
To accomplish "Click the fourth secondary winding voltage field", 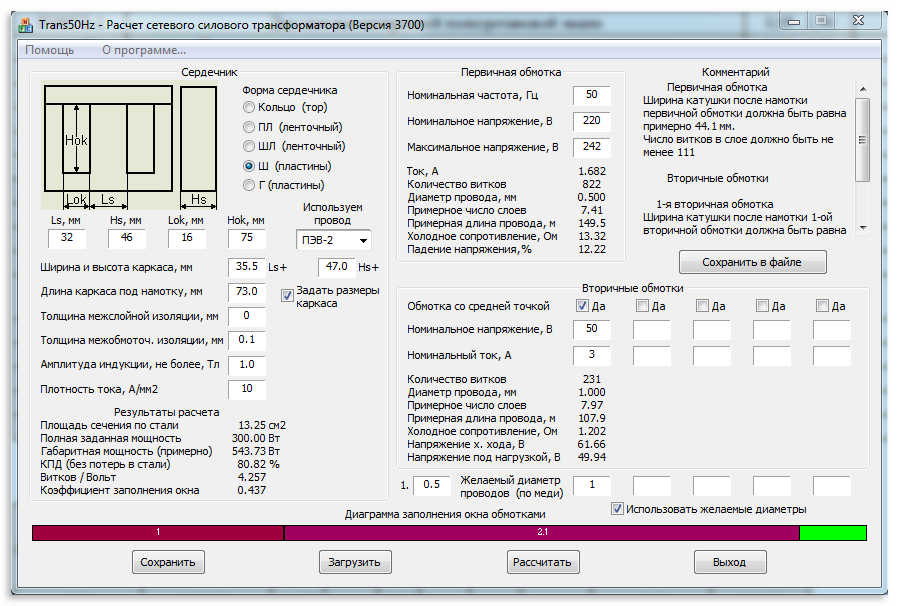I will pyautogui.click(x=772, y=330).
